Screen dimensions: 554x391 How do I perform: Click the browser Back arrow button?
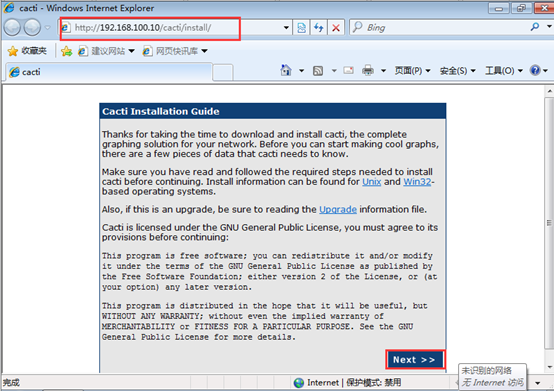[12, 27]
